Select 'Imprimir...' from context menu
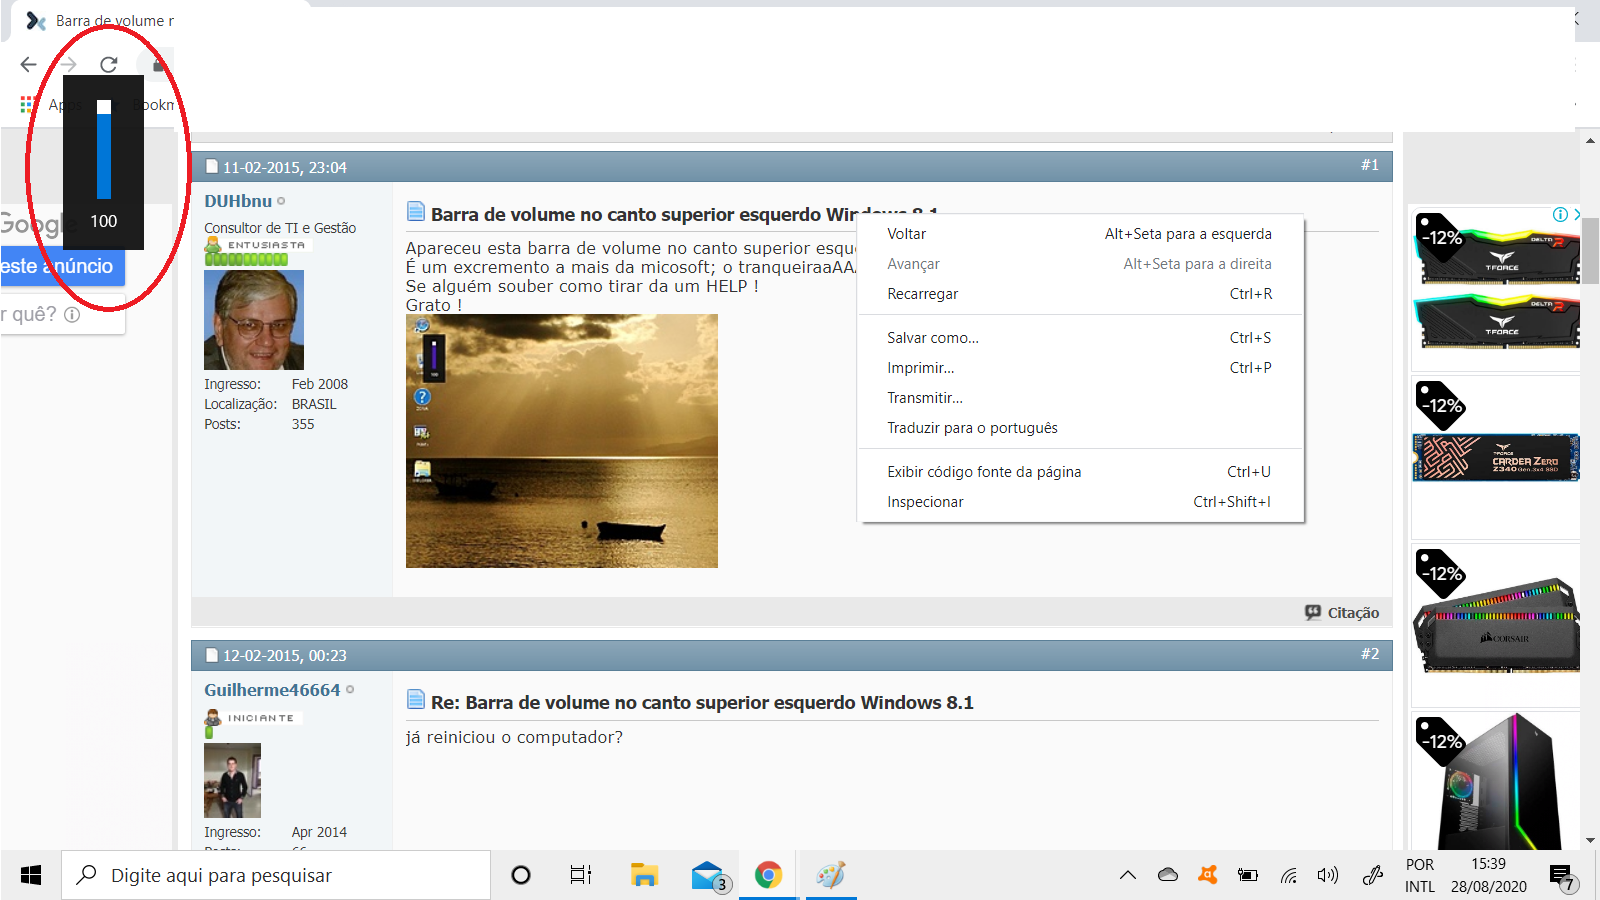The height and width of the screenshot is (900, 1600). click(1080, 368)
